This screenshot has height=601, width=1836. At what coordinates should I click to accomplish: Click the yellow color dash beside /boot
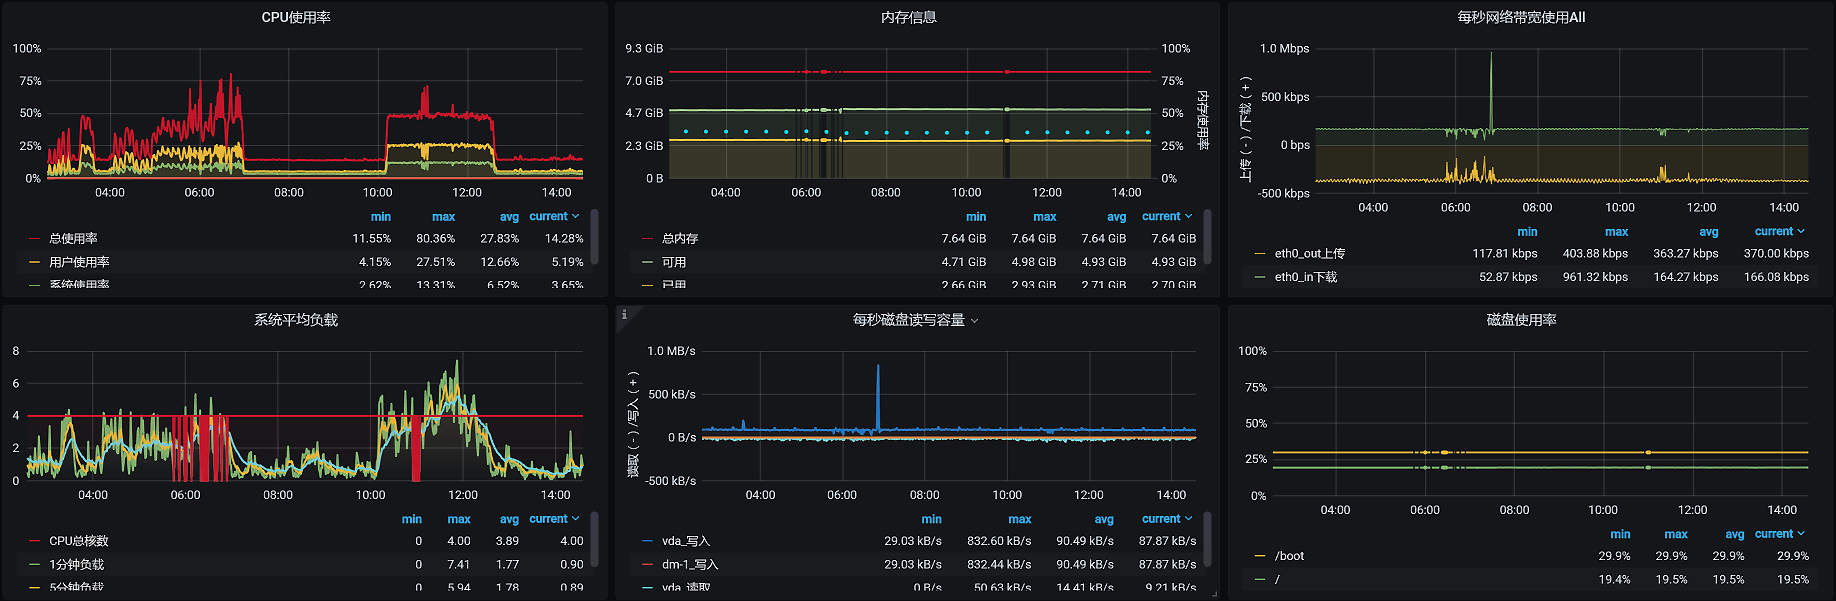[x=1260, y=556]
